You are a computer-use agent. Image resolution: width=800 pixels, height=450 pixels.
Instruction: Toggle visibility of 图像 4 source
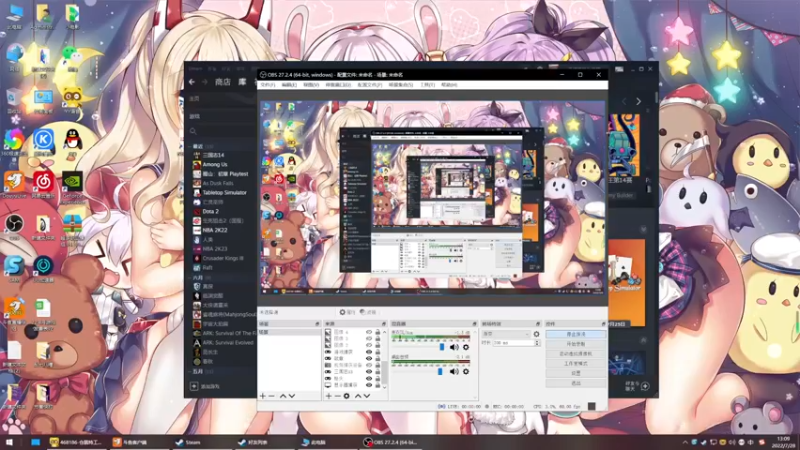[x=369, y=332]
